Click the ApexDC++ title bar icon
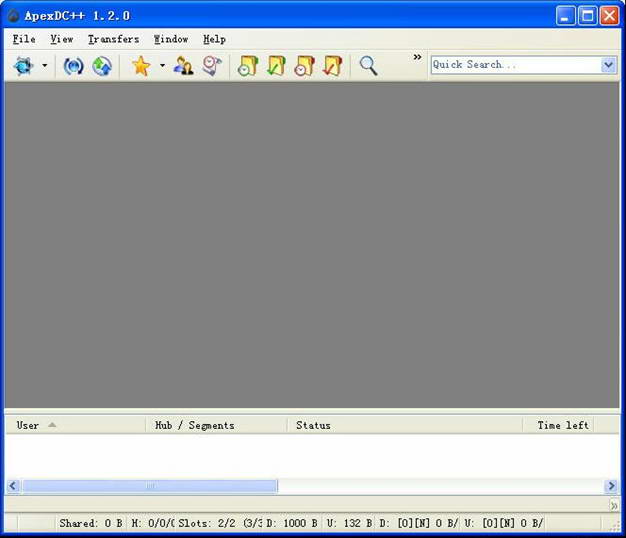The width and height of the screenshot is (626, 538). (x=14, y=16)
